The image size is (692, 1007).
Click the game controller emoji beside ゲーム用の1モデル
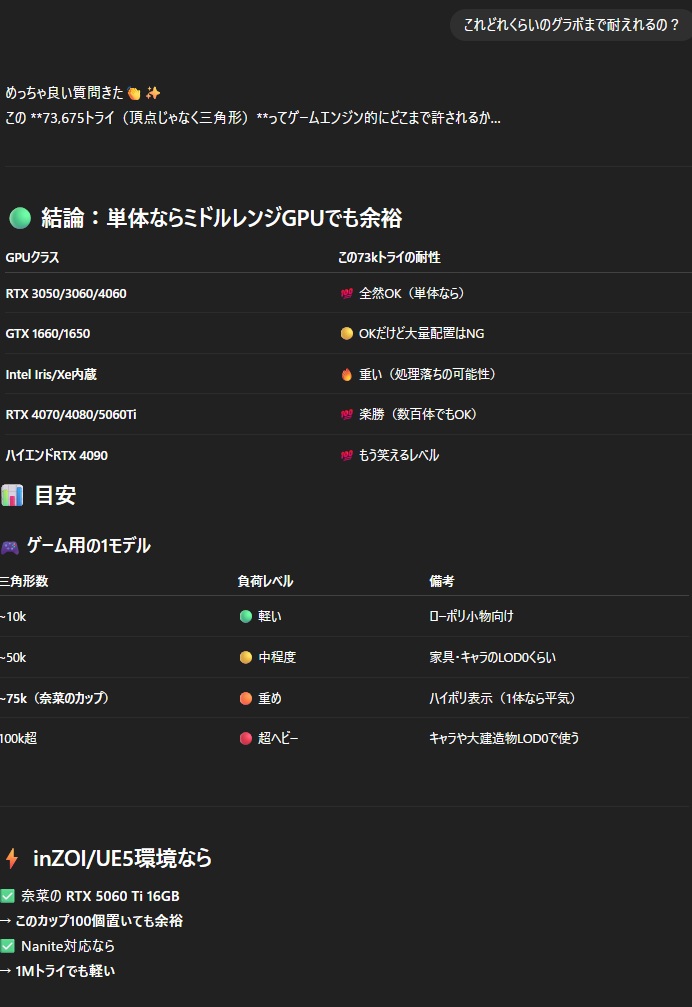pos(10,547)
